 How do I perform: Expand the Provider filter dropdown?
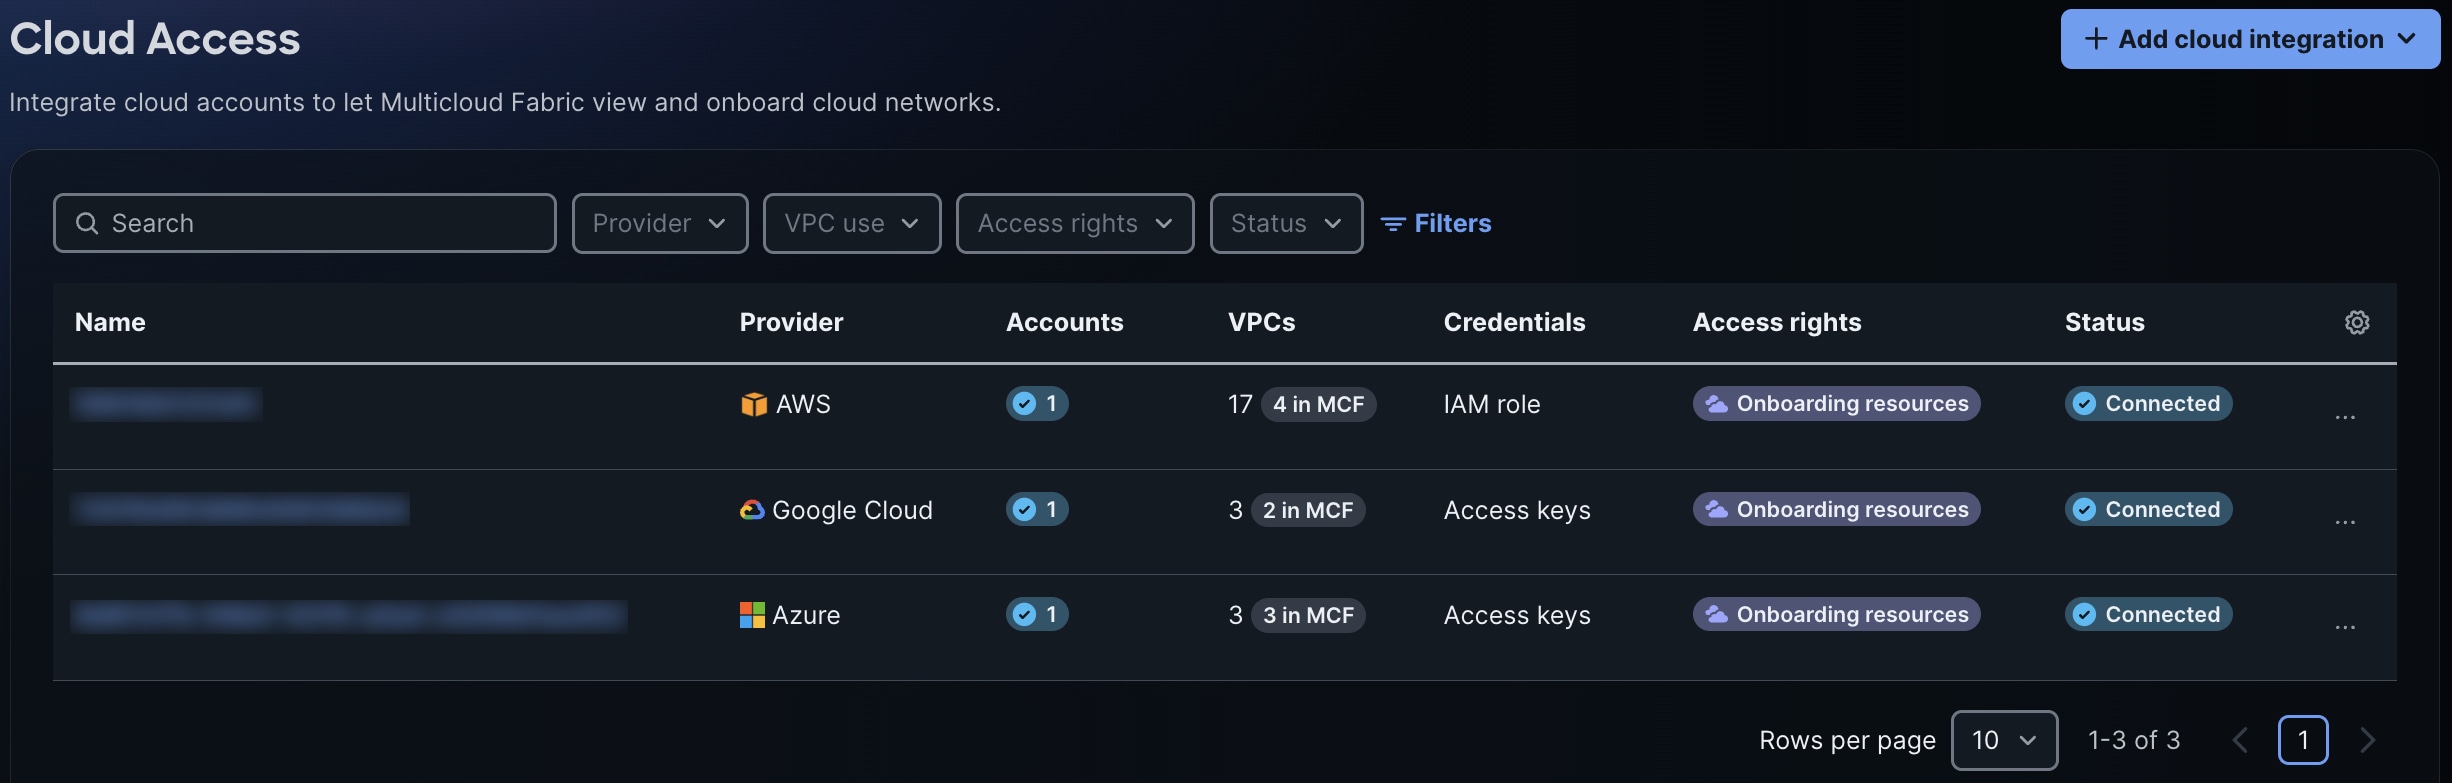(x=660, y=223)
